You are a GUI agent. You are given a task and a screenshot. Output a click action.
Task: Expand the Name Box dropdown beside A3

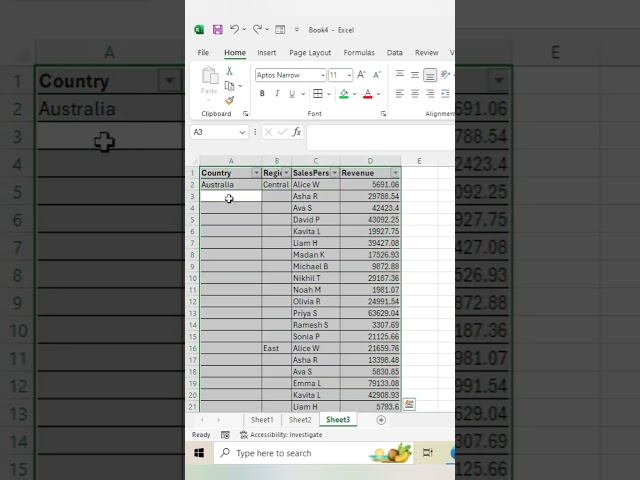pyautogui.click(x=242, y=132)
